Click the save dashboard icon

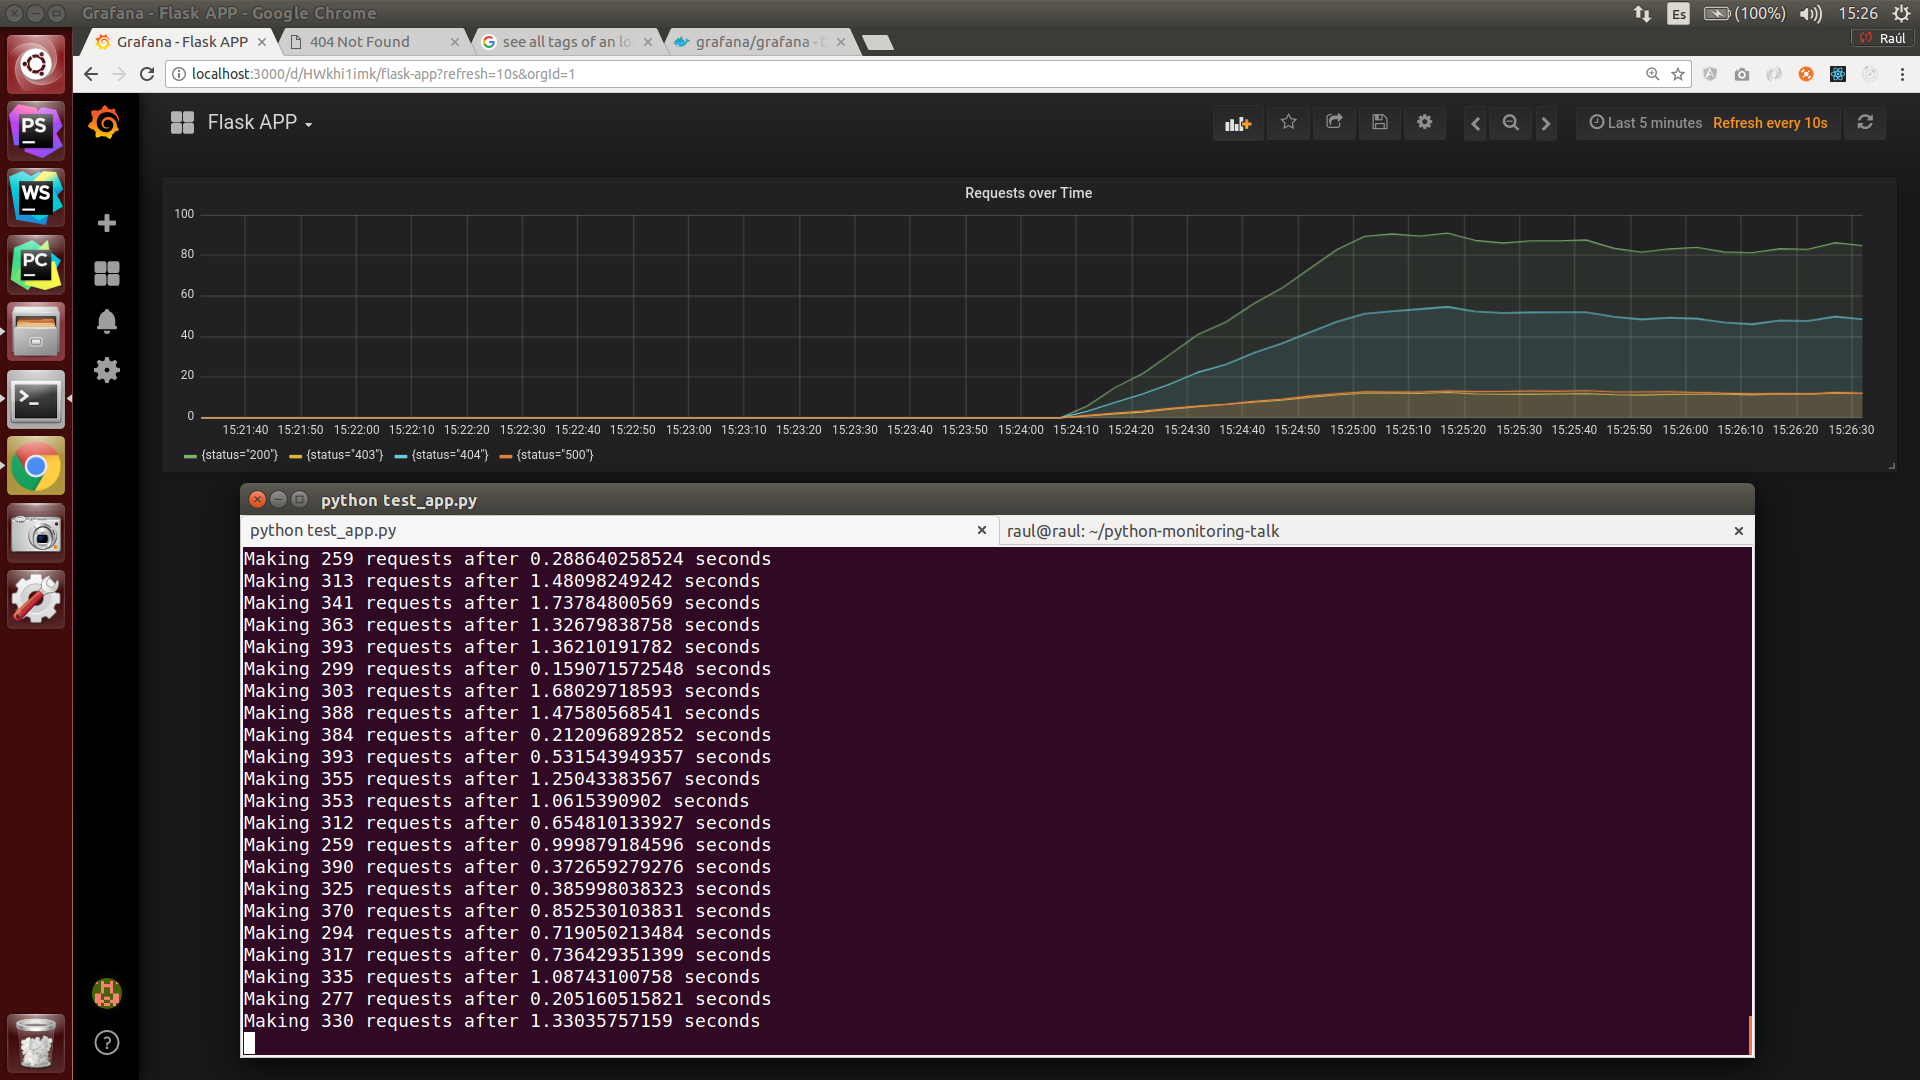coord(1379,121)
